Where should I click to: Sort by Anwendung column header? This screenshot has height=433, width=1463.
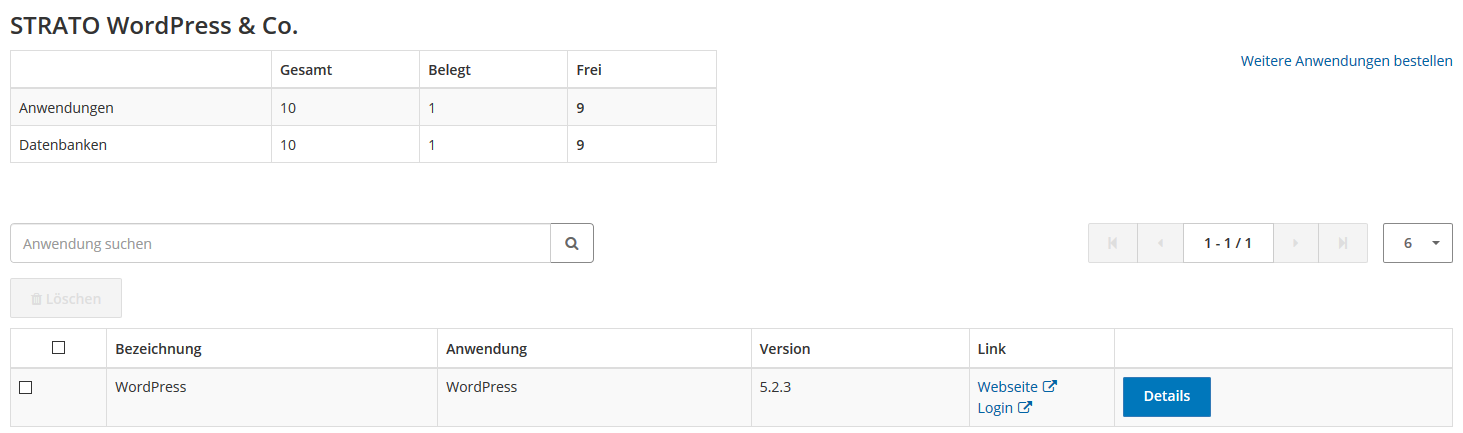tap(486, 349)
